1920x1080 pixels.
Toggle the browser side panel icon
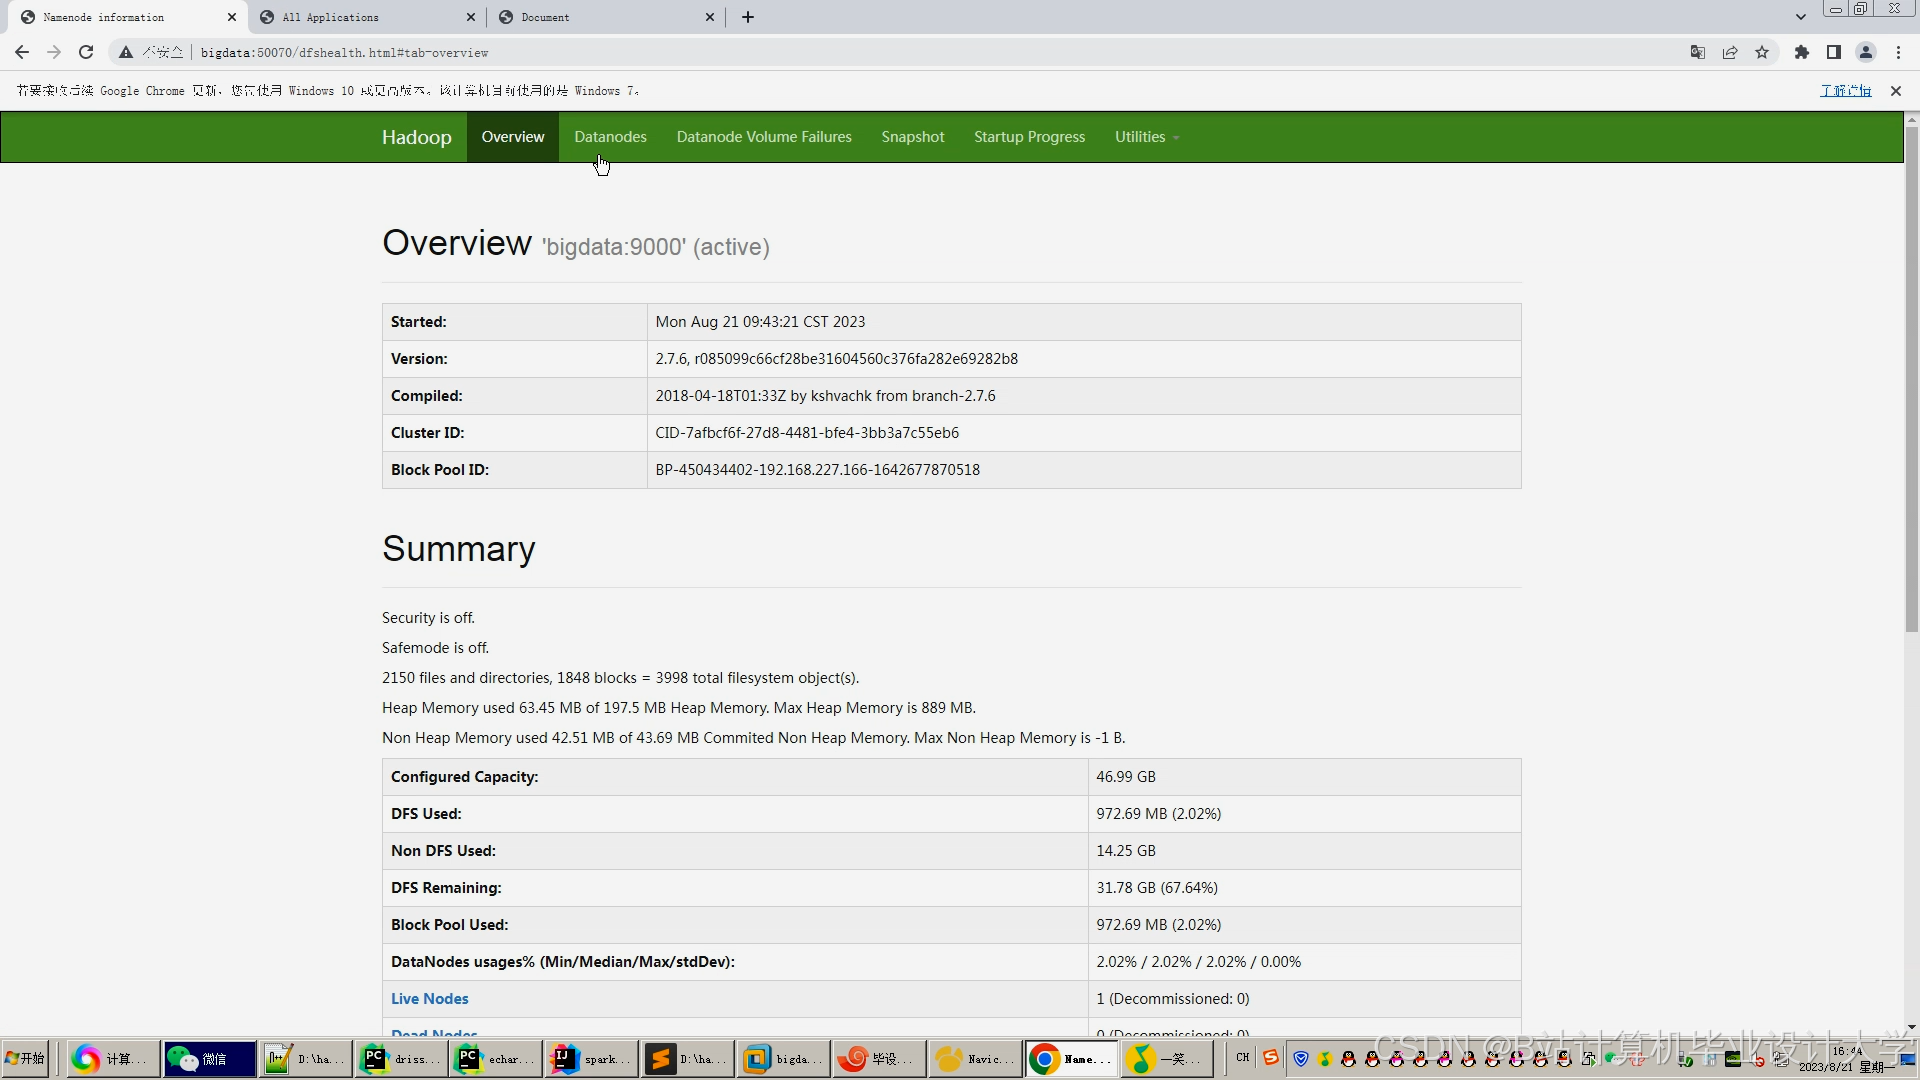pos(1834,52)
